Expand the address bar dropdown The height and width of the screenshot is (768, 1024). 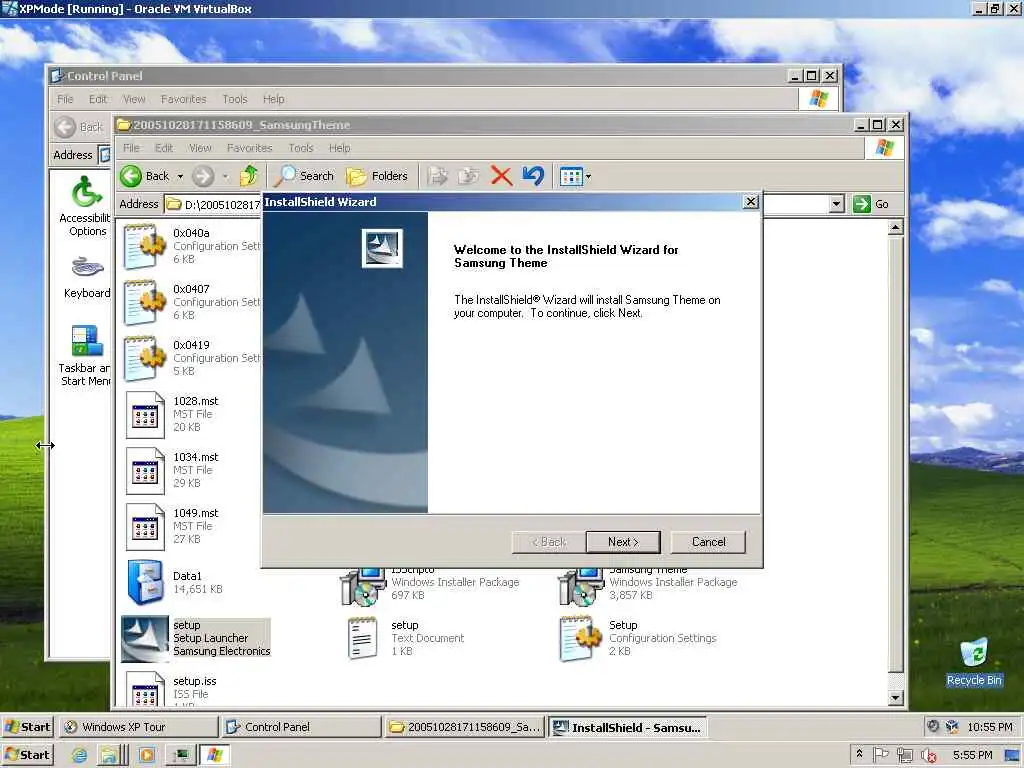837,204
